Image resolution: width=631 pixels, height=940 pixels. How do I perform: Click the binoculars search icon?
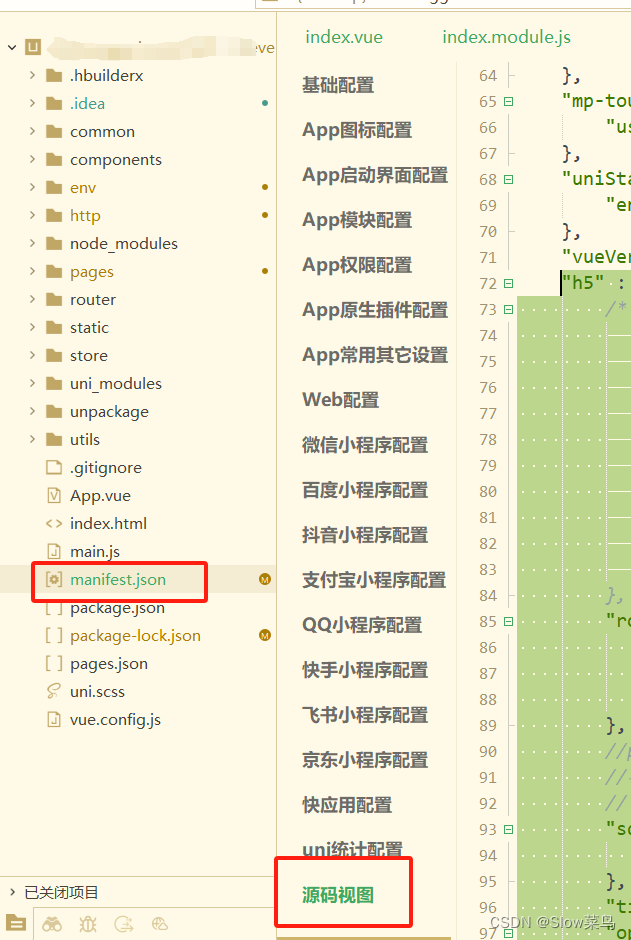(x=52, y=924)
